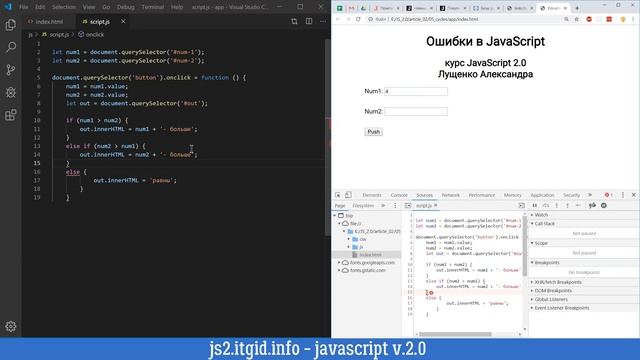This screenshot has height=360, width=640.
Task: Close script.js tab in DevTools Sources
Action: pos(436,205)
